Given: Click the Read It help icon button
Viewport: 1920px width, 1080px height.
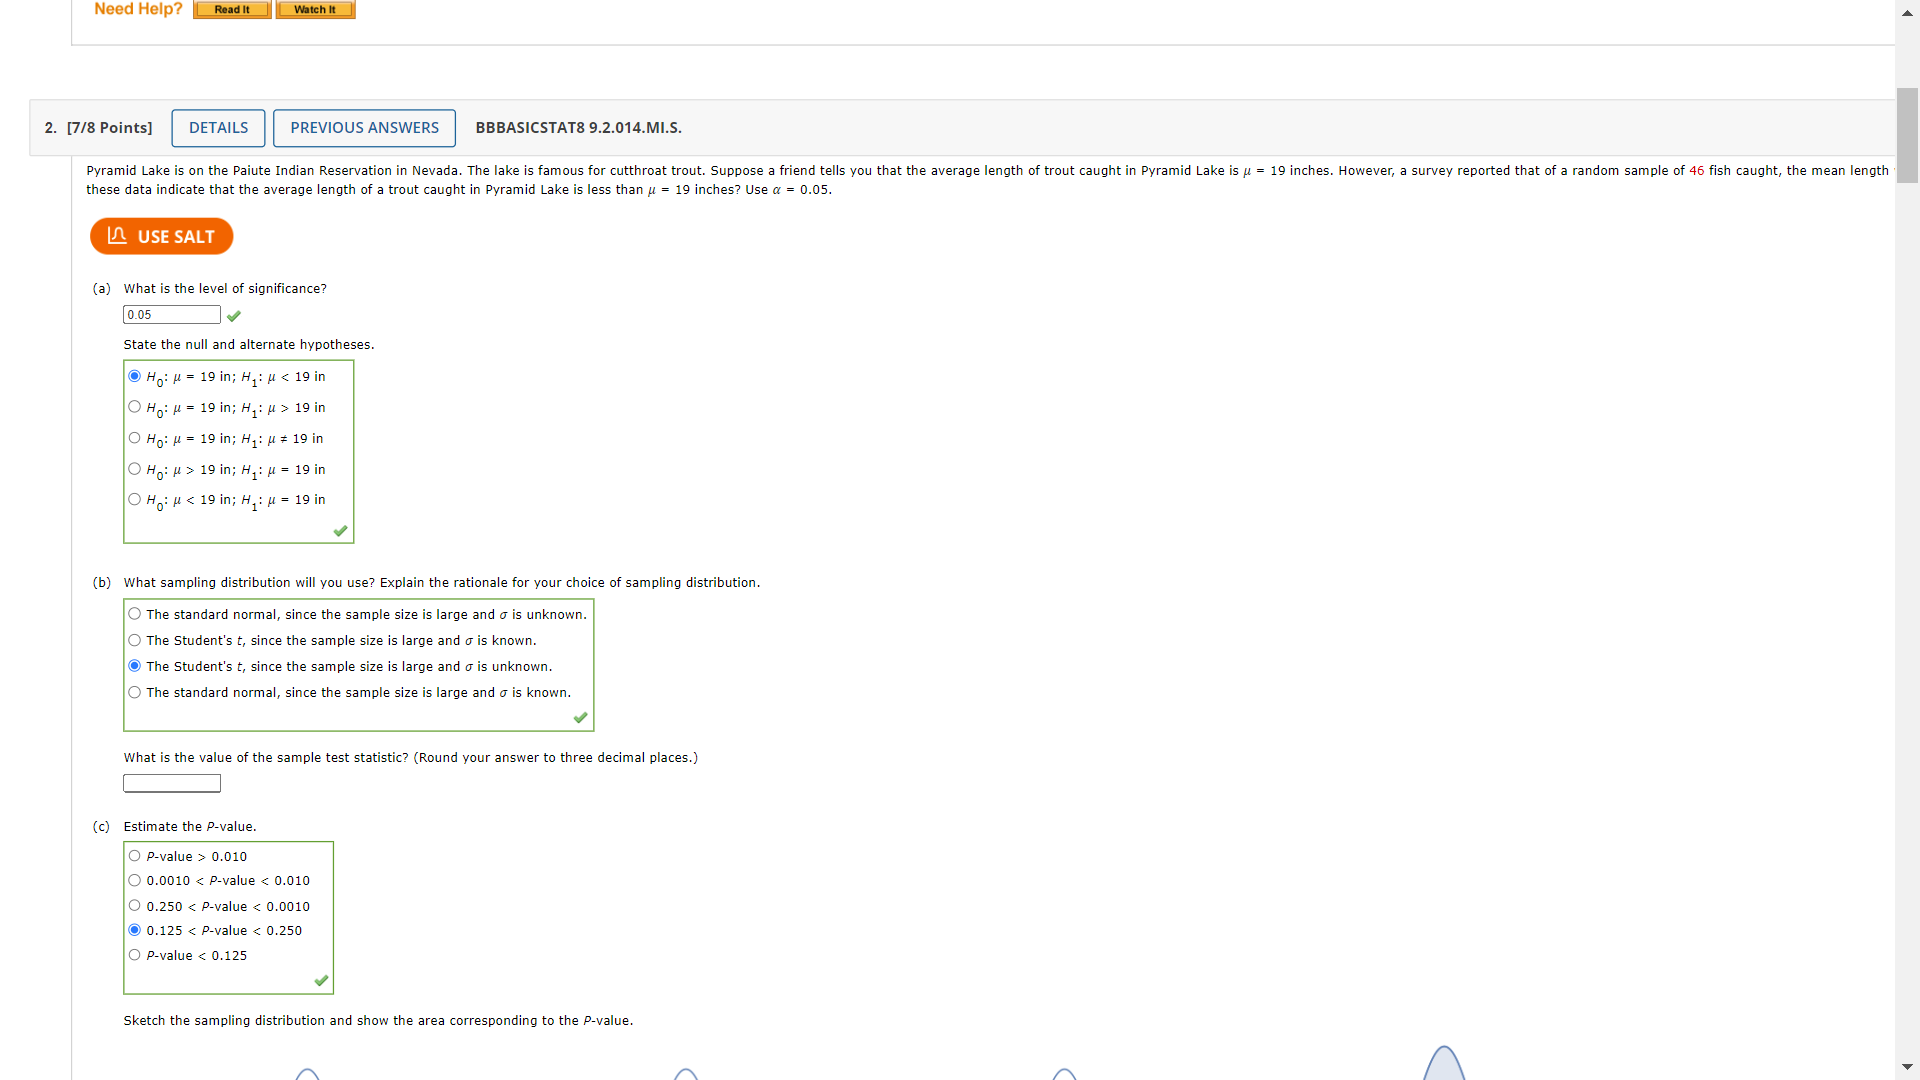Looking at the screenshot, I should (x=231, y=9).
